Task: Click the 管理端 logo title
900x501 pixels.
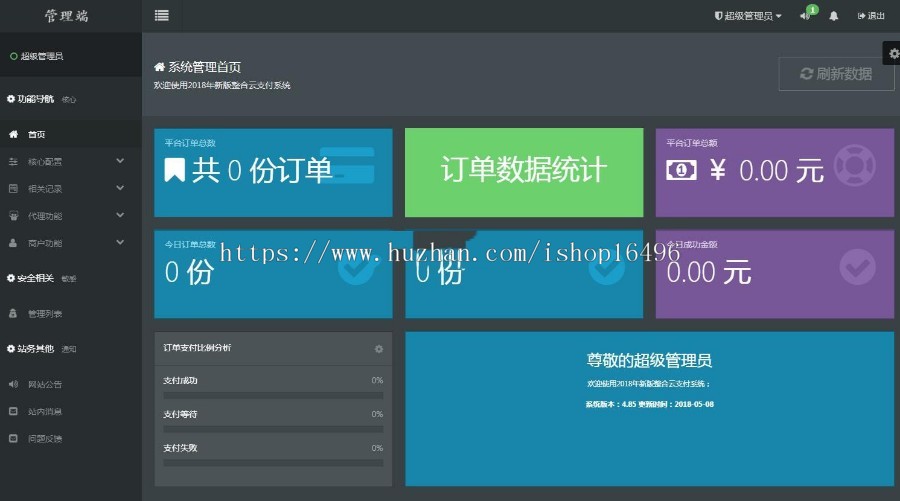Action: pos(67,16)
